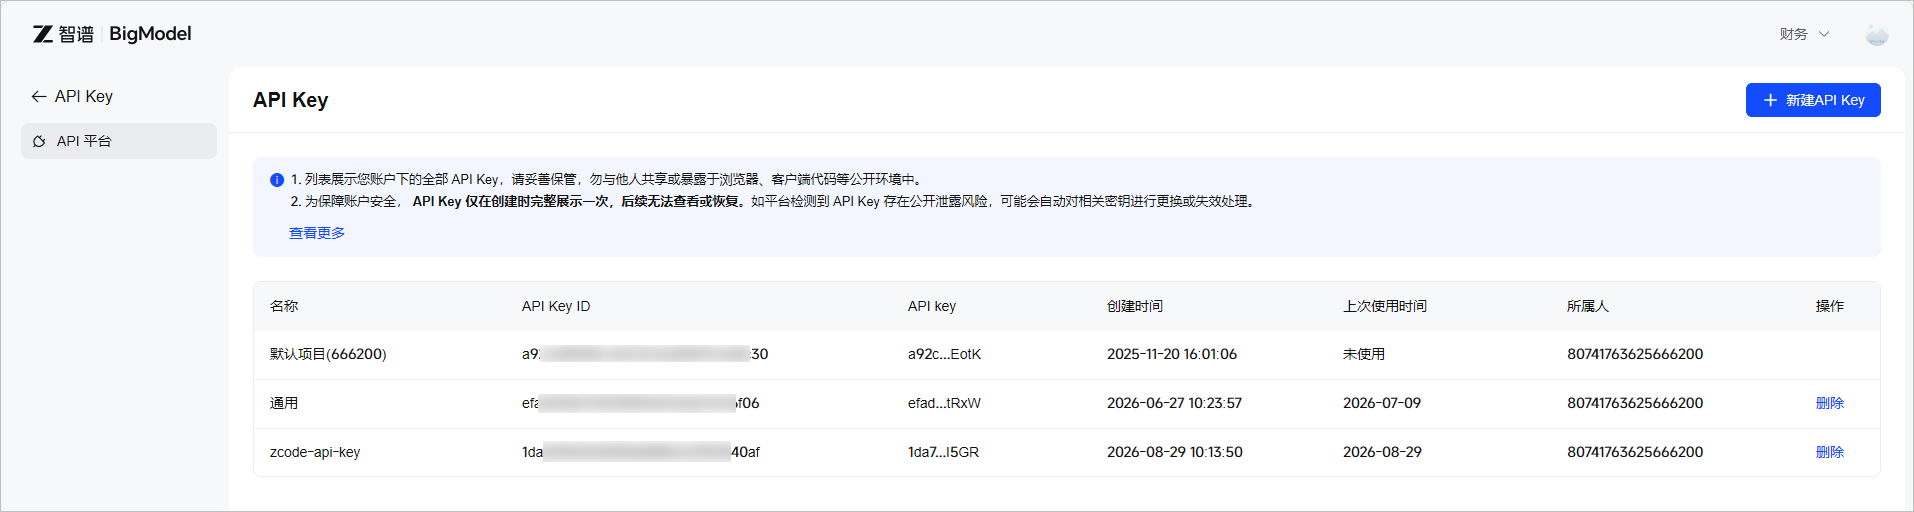Click the 上次使用时间 column header

[x=1385, y=306]
